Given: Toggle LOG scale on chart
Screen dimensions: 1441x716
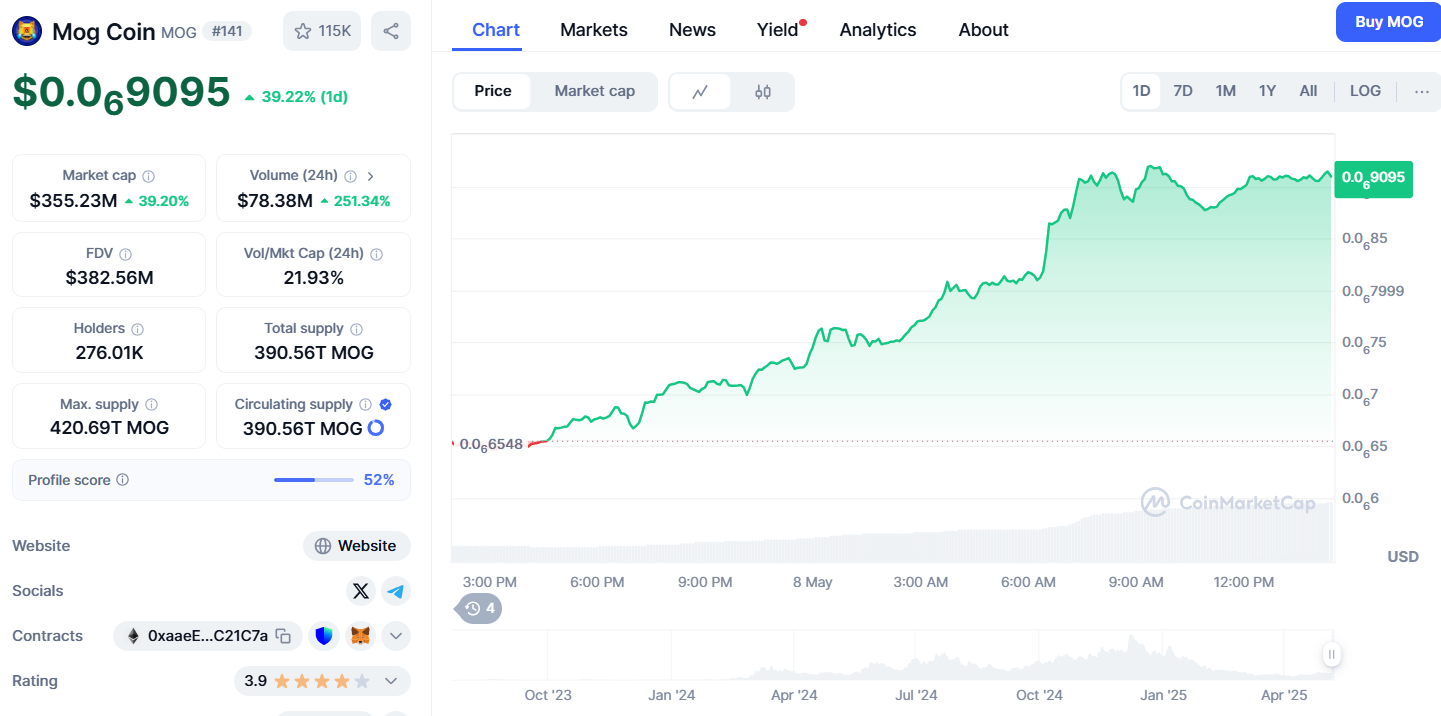Looking at the screenshot, I should [1365, 91].
